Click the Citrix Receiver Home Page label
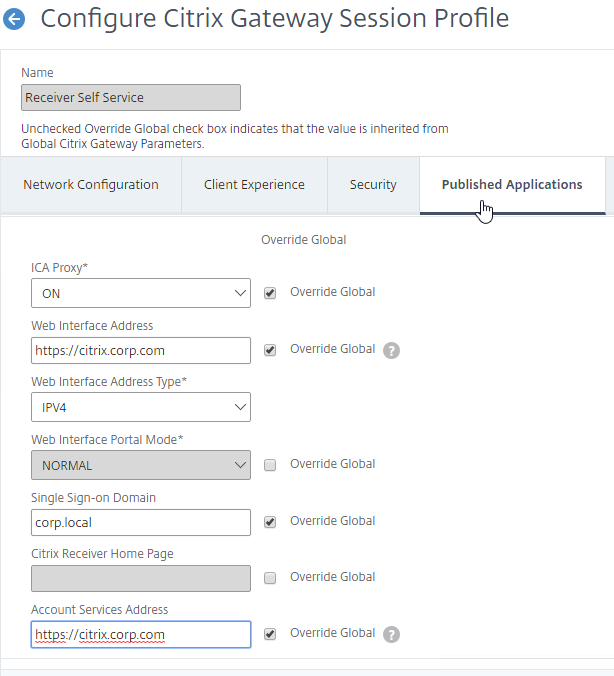Screen dimensions: 614x676 point(102,554)
